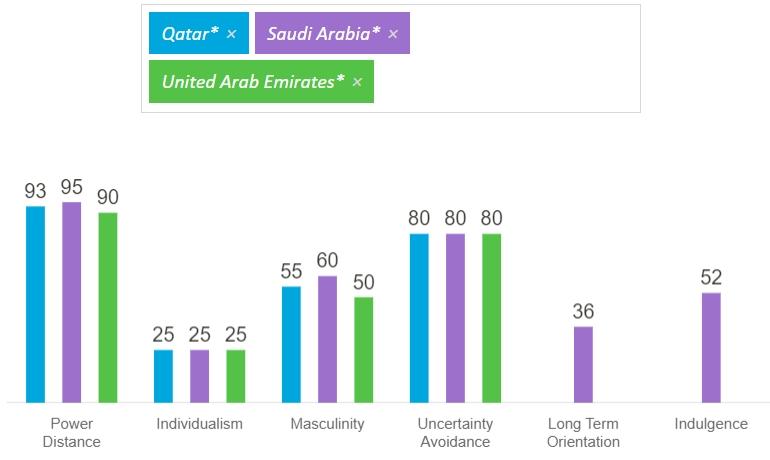Click Saudi Arabia's Long Term Orientation bar
The width and height of the screenshot is (770, 460).
(x=583, y=364)
